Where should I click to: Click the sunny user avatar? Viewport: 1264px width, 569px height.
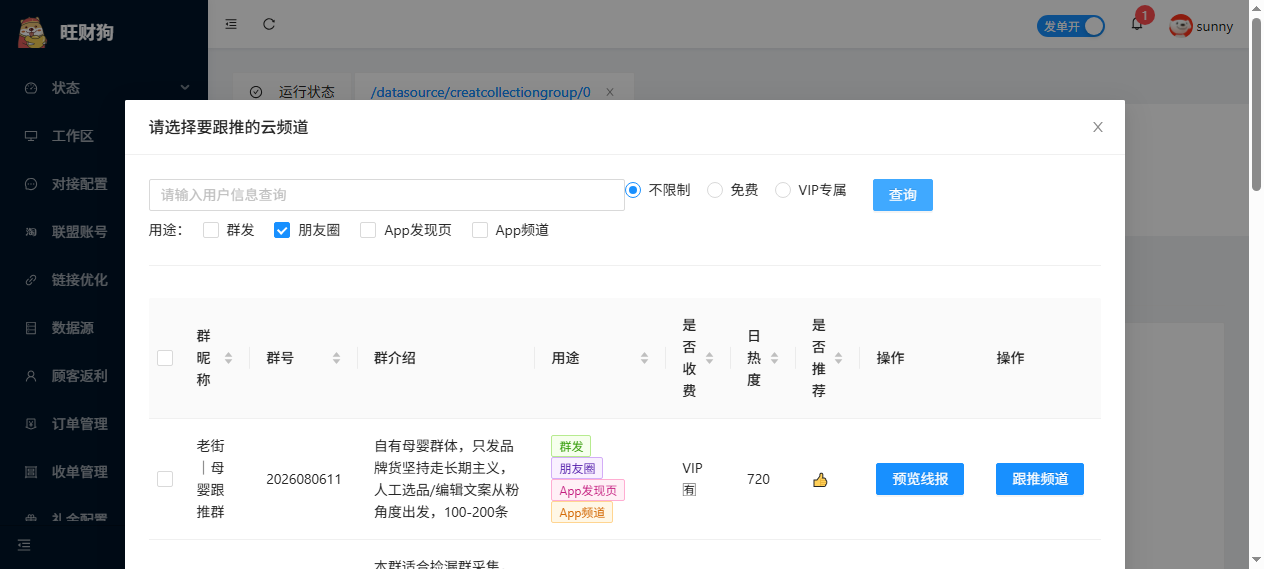pos(1181,26)
